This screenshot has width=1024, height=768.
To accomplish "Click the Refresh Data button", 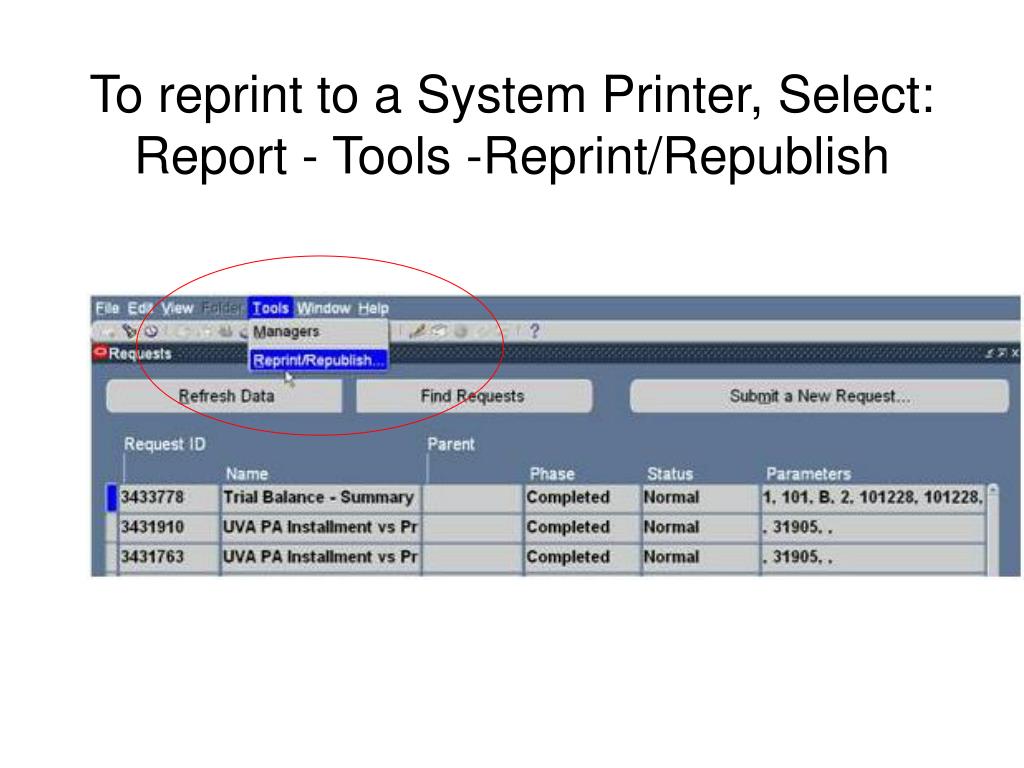I will [224, 396].
